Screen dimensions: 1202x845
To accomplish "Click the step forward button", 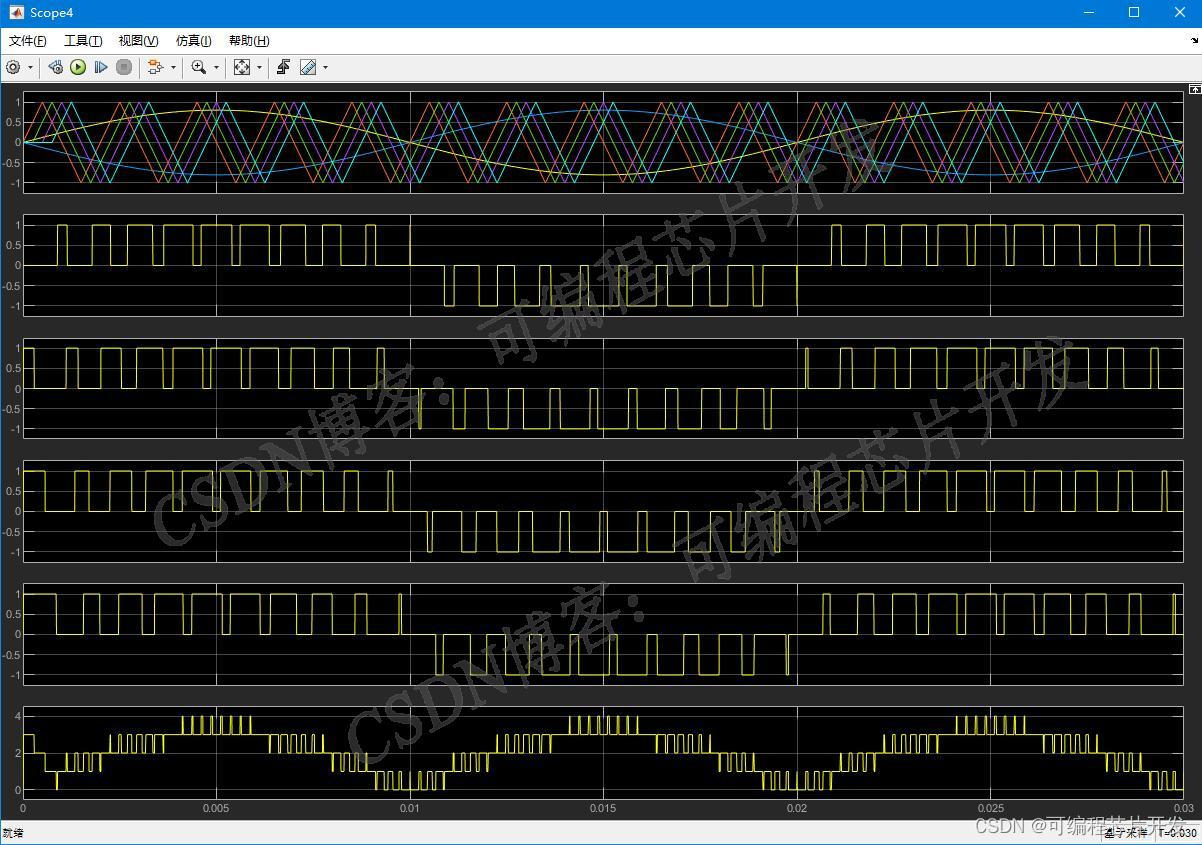I will click(101, 67).
